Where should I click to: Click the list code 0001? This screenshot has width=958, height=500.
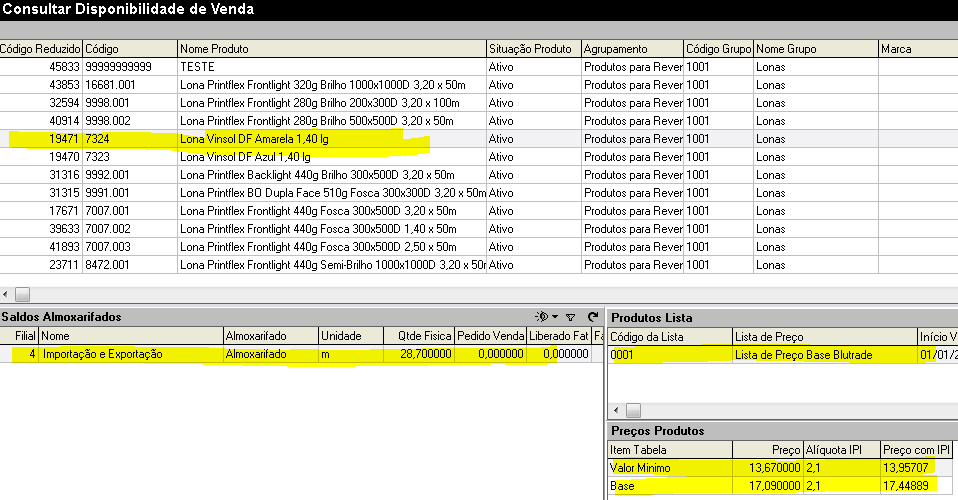(622, 355)
